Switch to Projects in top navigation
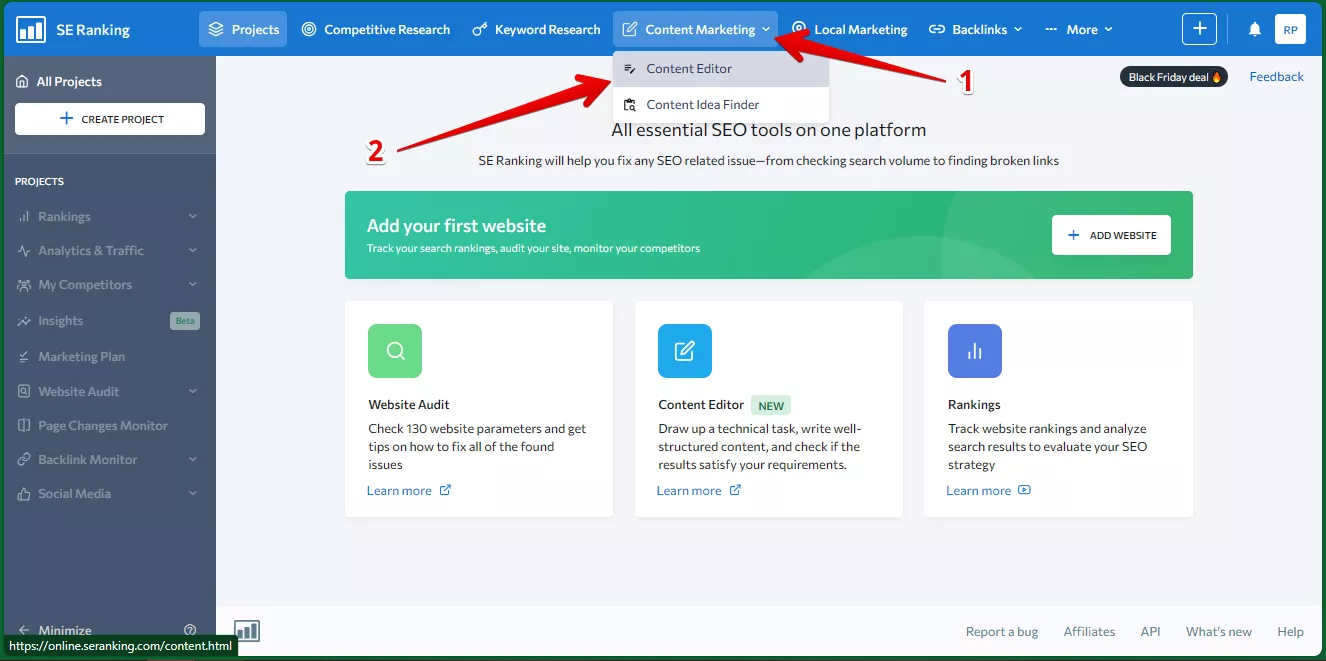This screenshot has height=661, width=1326. pos(243,30)
